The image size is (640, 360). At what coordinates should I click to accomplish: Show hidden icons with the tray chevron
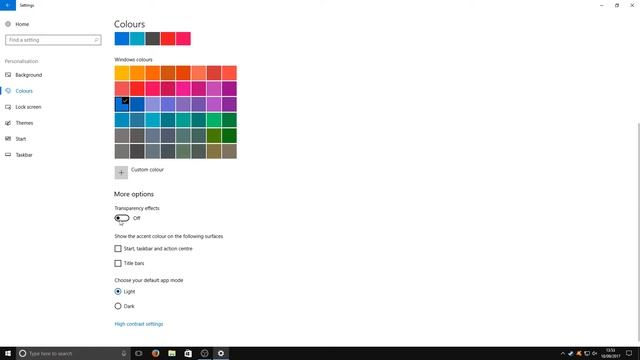[563, 353]
